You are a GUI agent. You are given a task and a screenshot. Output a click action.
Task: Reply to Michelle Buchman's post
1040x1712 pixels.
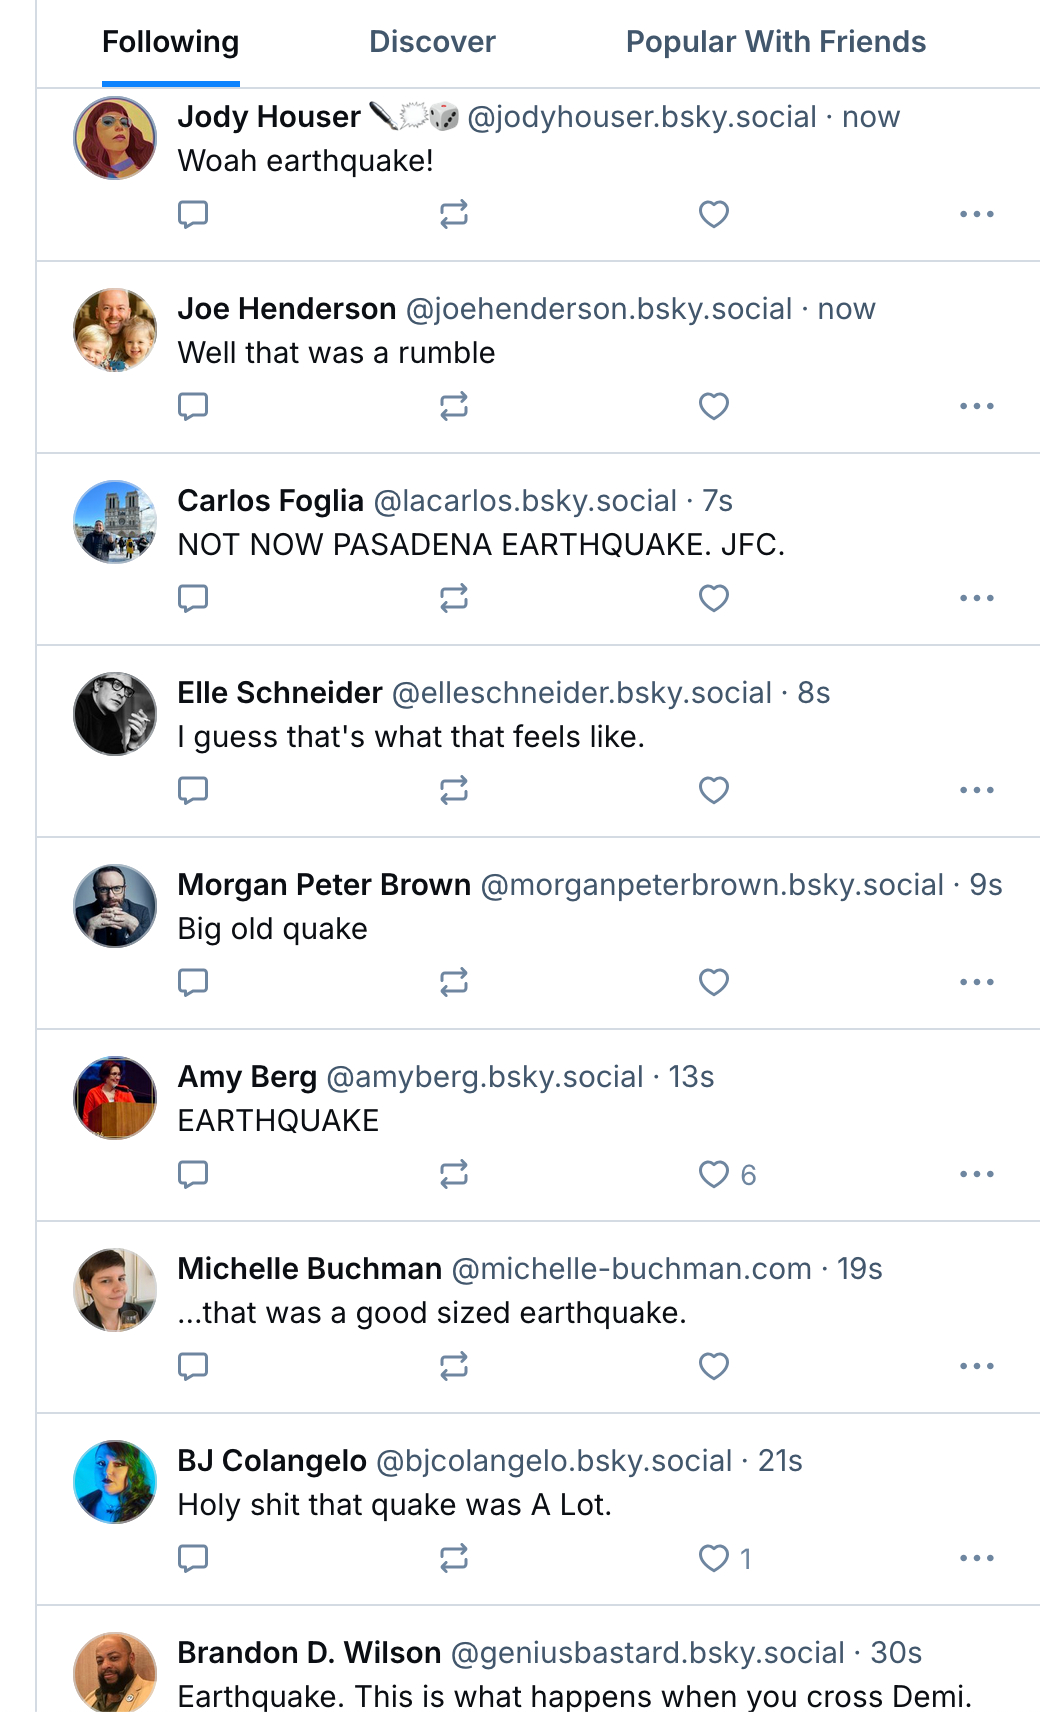pyautogui.click(x=193, y=1366)
